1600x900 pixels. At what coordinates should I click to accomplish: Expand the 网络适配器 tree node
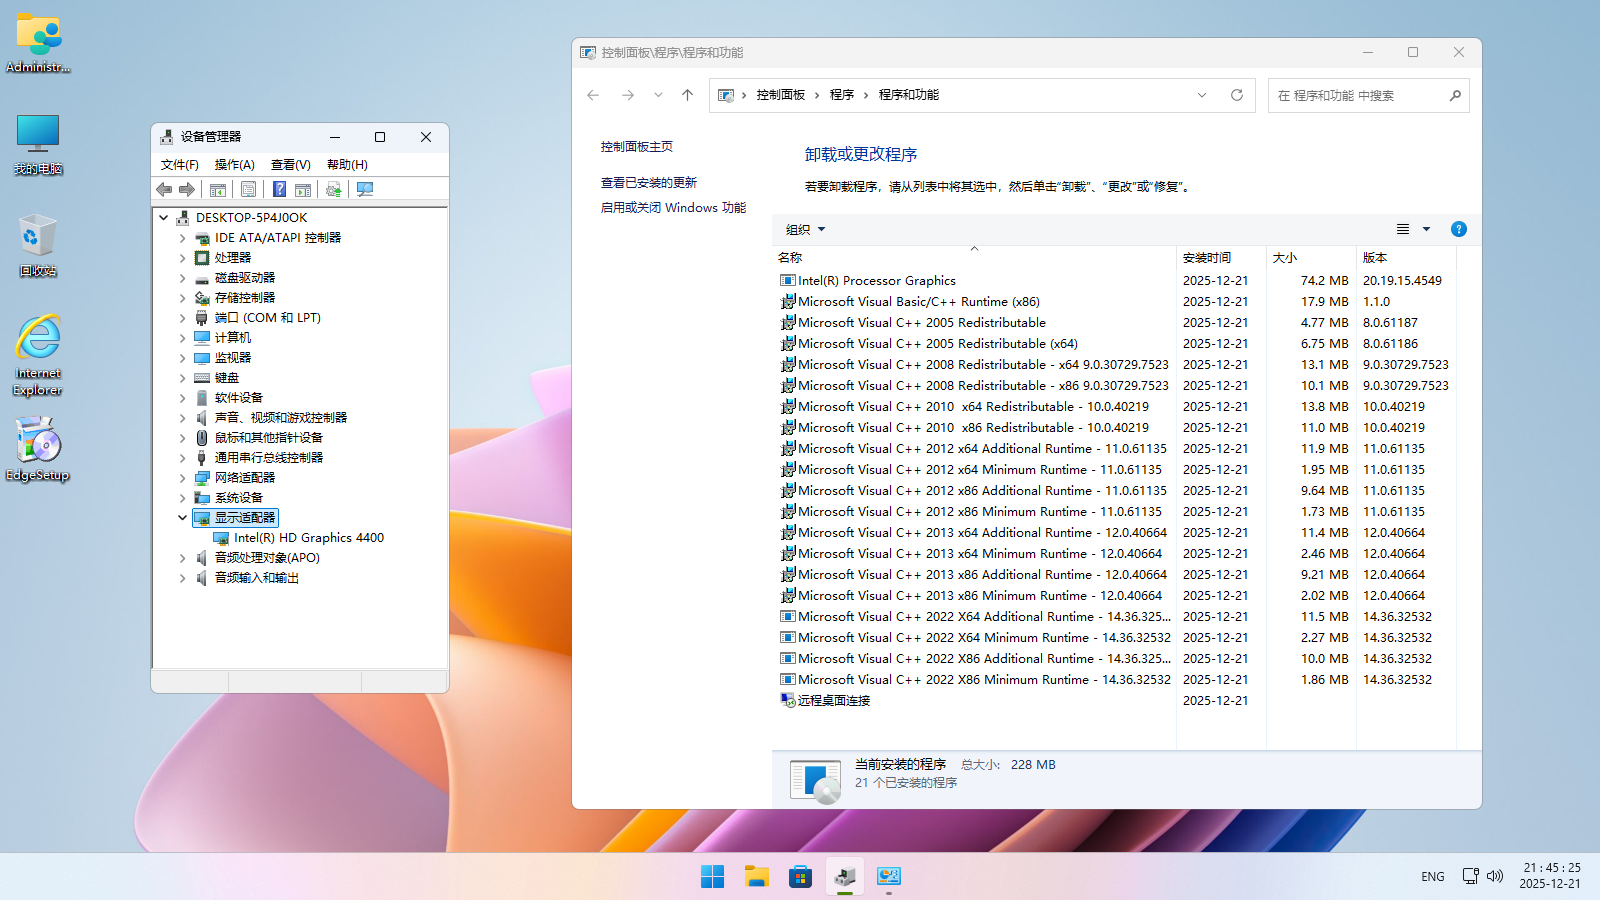(x=182, y=478)
